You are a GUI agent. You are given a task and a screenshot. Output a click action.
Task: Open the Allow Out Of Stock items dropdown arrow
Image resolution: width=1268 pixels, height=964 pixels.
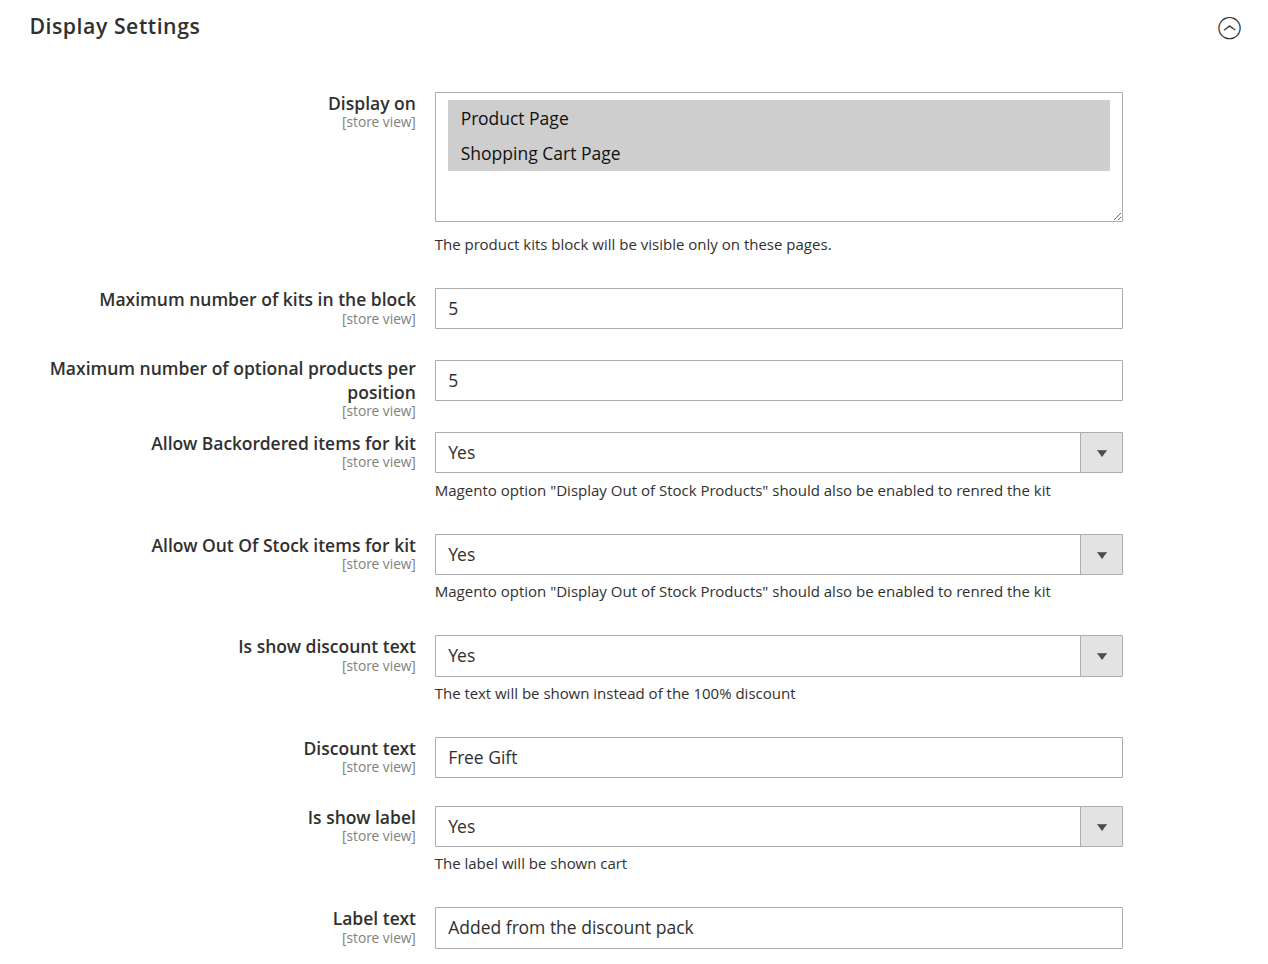[x=1101, y=554]
